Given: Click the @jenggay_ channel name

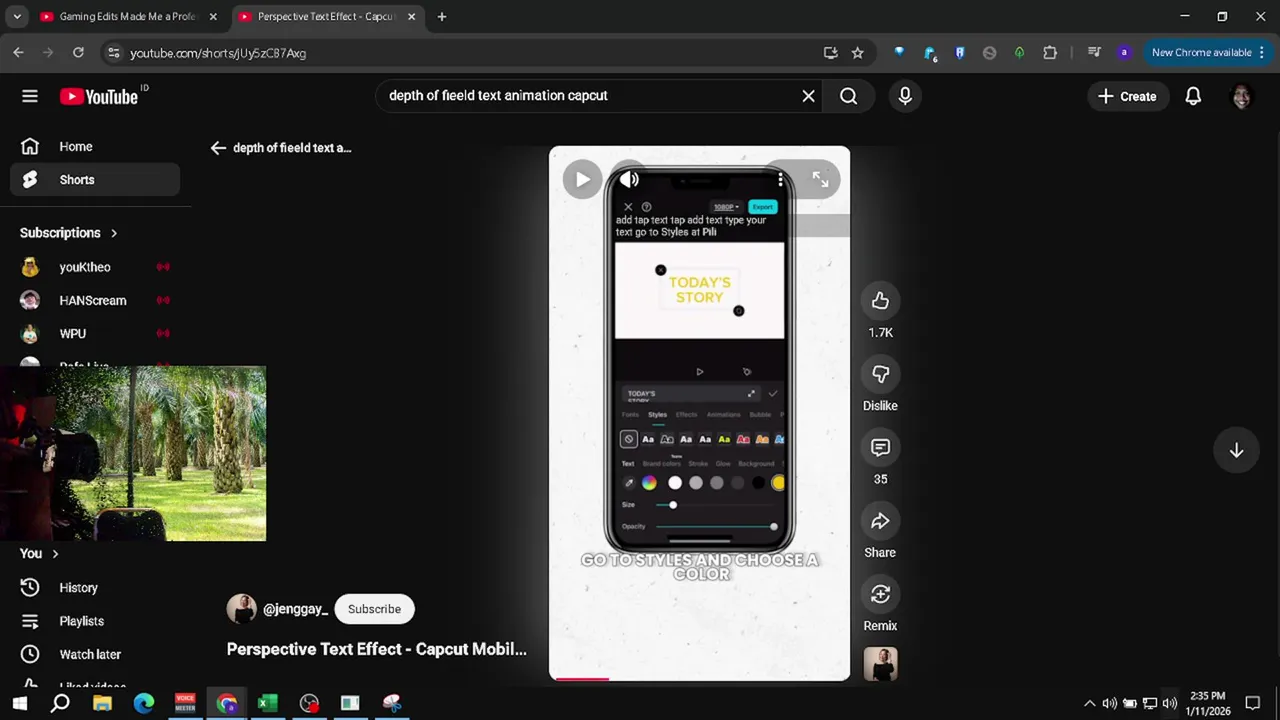Looking at the screenshot, I should (295, 609).
